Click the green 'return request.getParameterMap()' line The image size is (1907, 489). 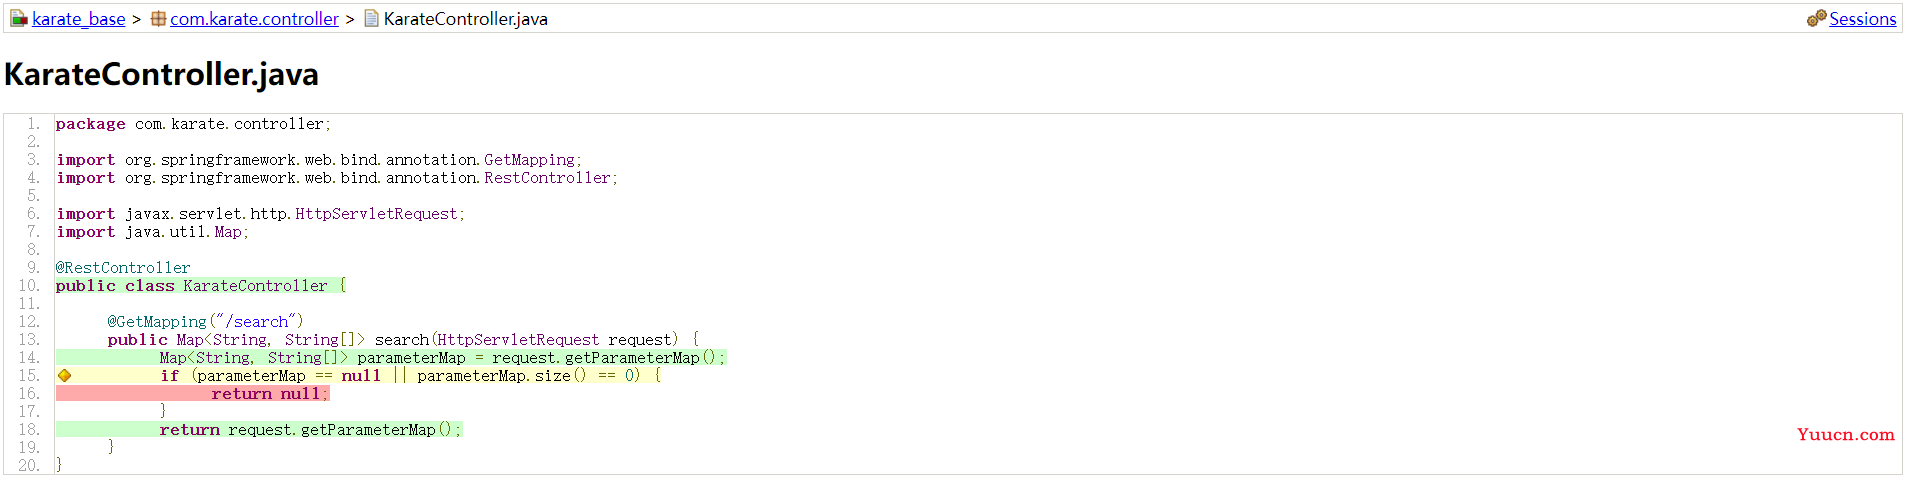(259, 430)
